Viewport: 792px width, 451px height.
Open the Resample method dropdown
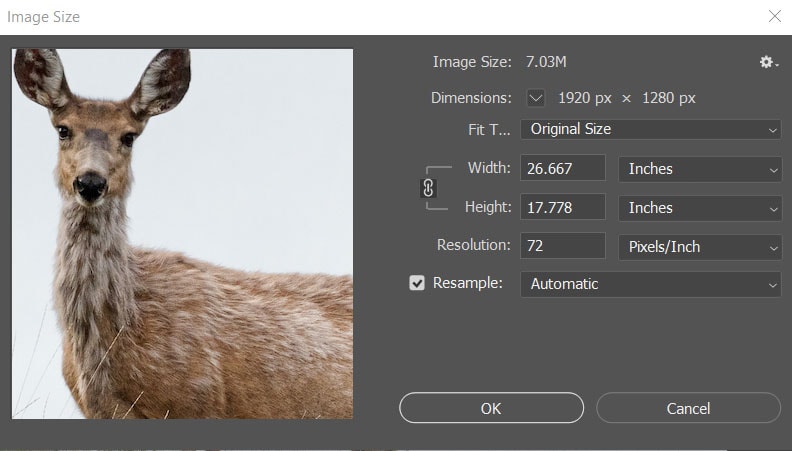tap(651, 284)
